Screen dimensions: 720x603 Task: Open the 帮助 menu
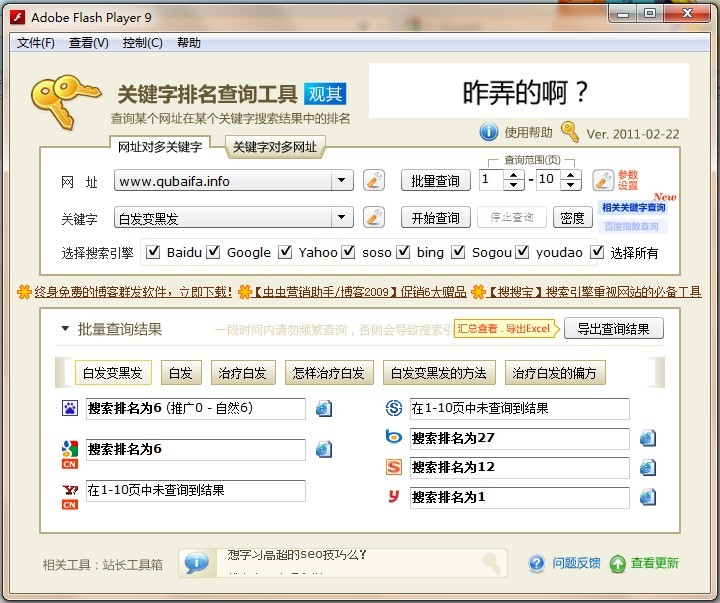coord(189,43)
